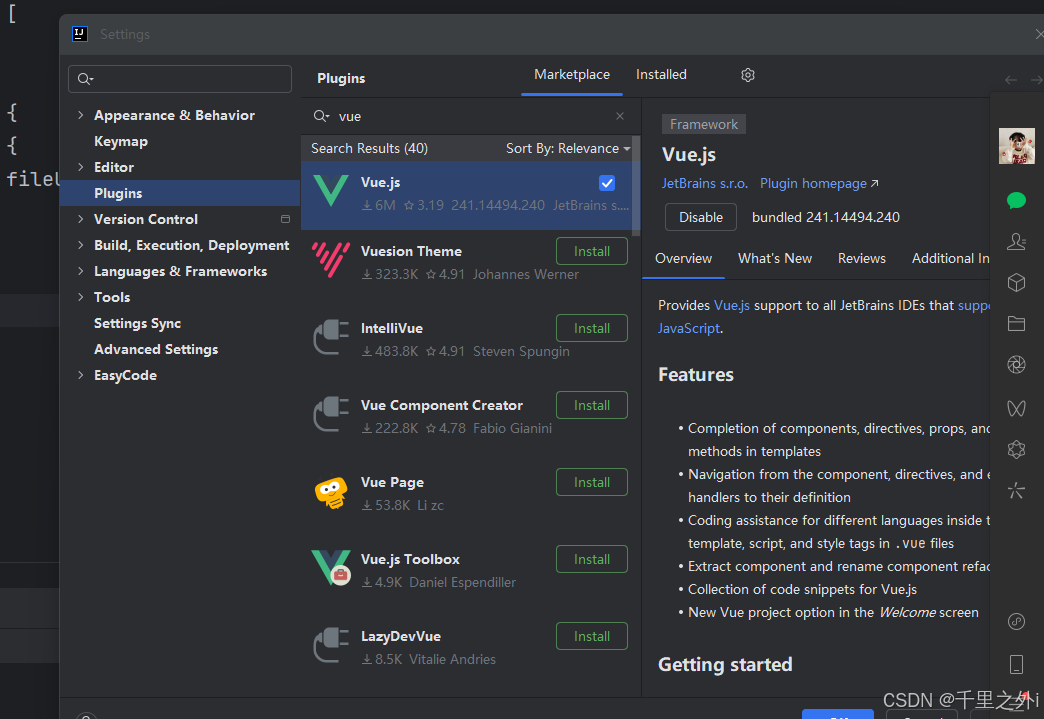Click the phone icon in right sidebar
The image size is (1044, 719).
pyautogui.click(x=1016, y=664)
